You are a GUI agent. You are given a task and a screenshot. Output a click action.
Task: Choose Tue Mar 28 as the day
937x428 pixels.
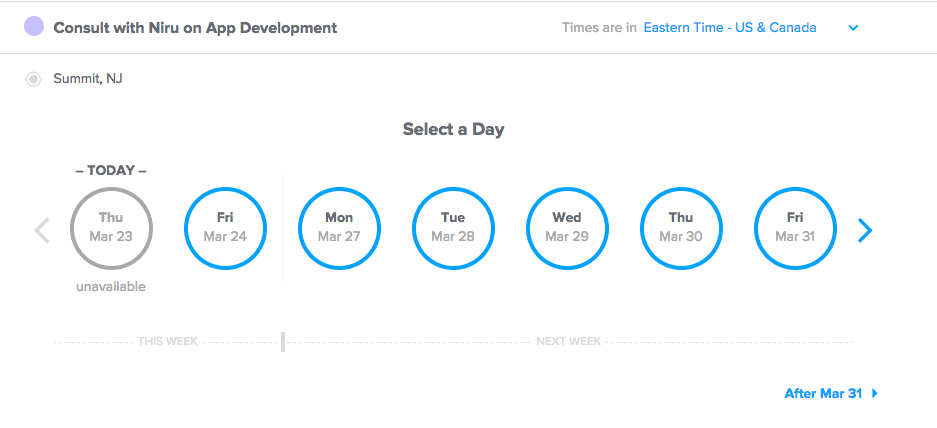click(x=453, y=228)
